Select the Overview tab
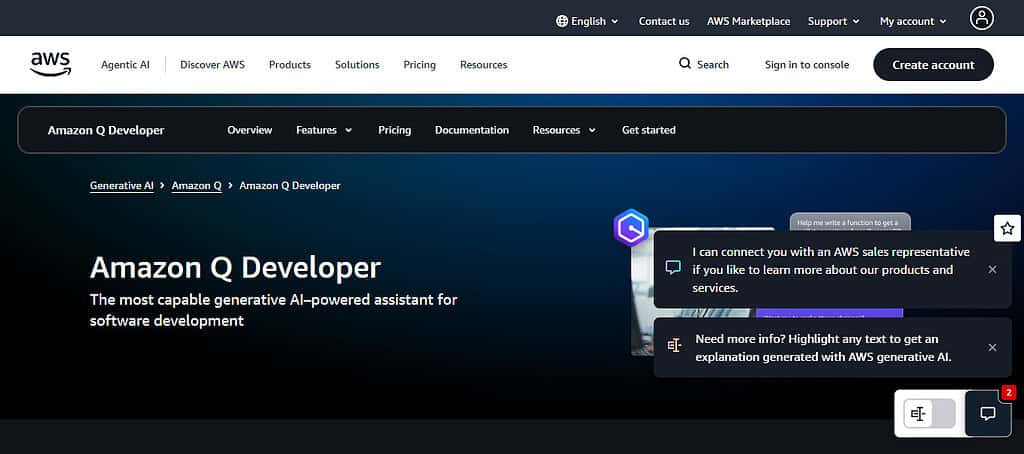Image resolution: width=1024 pixels, height=454 pixels. point(249,130)
